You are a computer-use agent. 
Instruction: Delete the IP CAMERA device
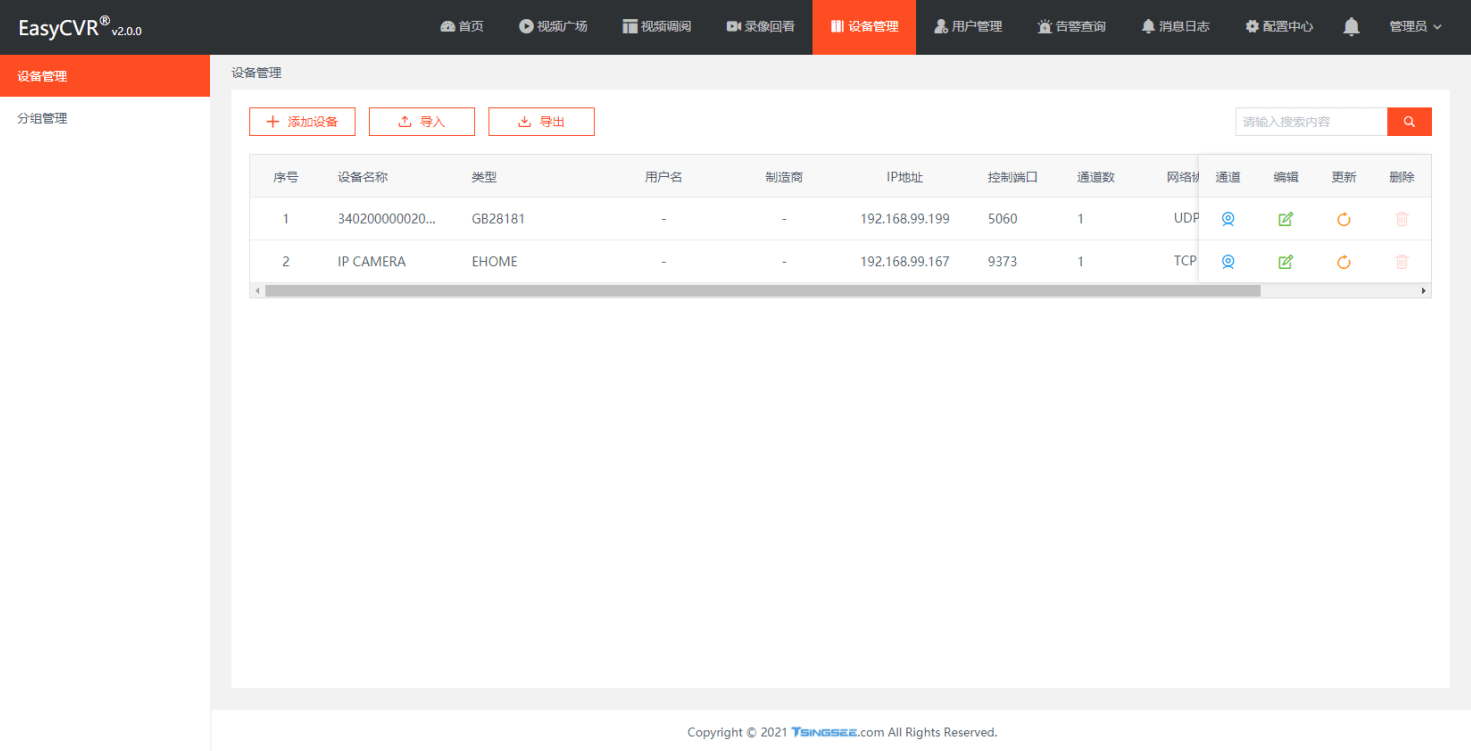[x=1402, y=262]
